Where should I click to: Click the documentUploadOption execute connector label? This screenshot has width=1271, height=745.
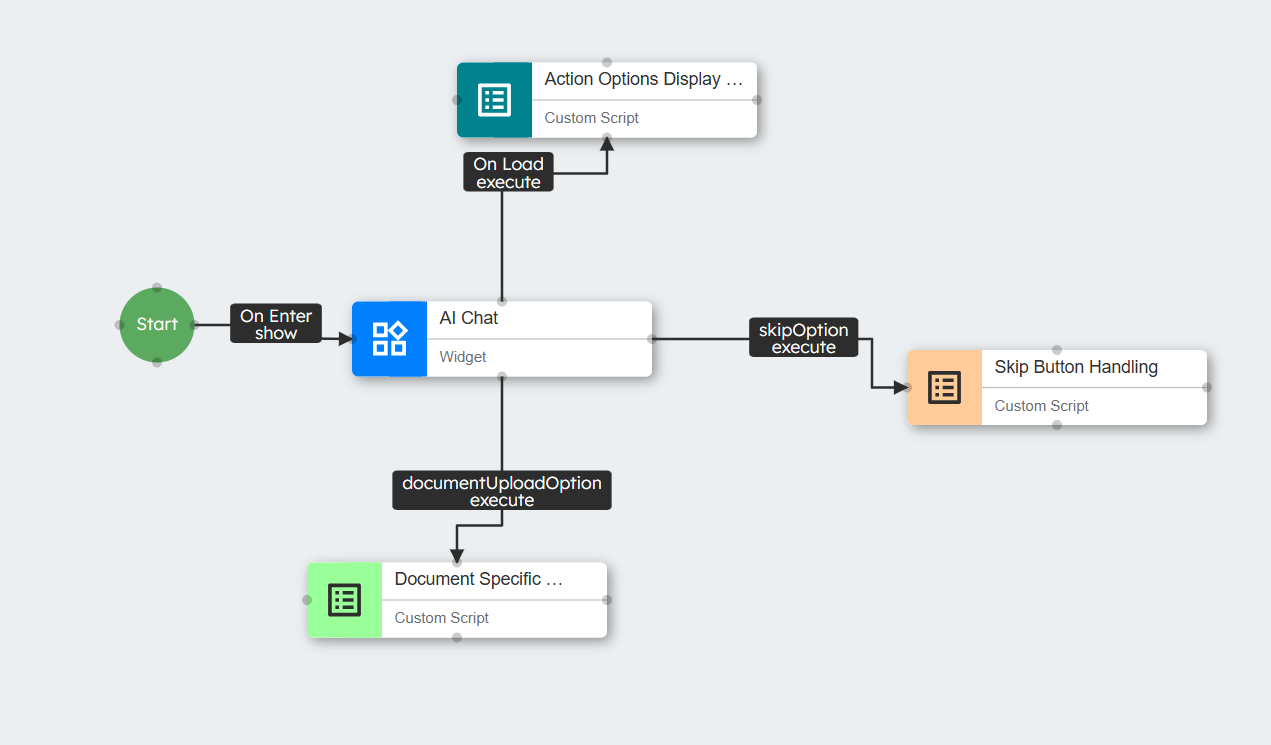(501, 490)
